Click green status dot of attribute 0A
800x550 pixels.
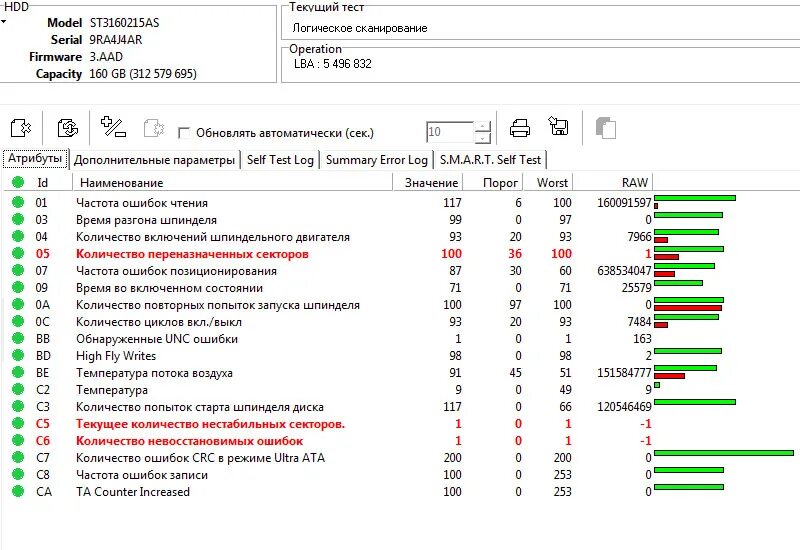[18, 304]
